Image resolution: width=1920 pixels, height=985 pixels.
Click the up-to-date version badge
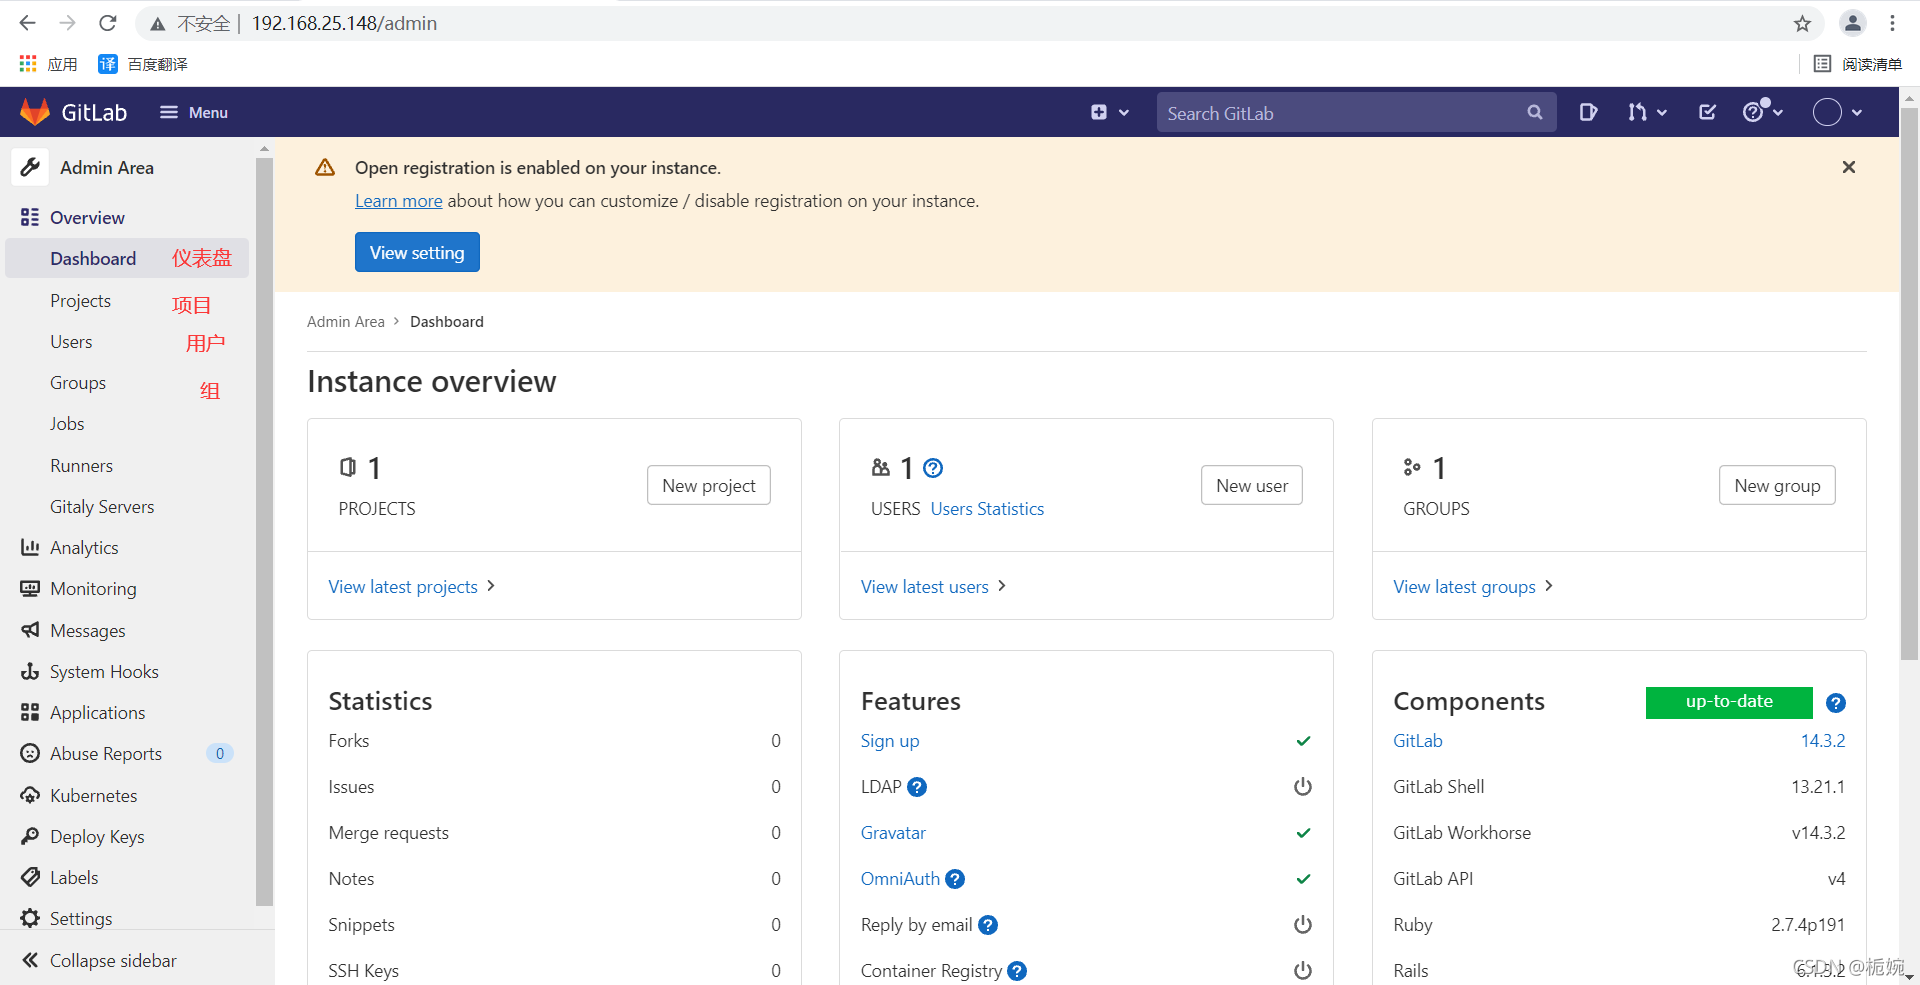(1729, 702)
